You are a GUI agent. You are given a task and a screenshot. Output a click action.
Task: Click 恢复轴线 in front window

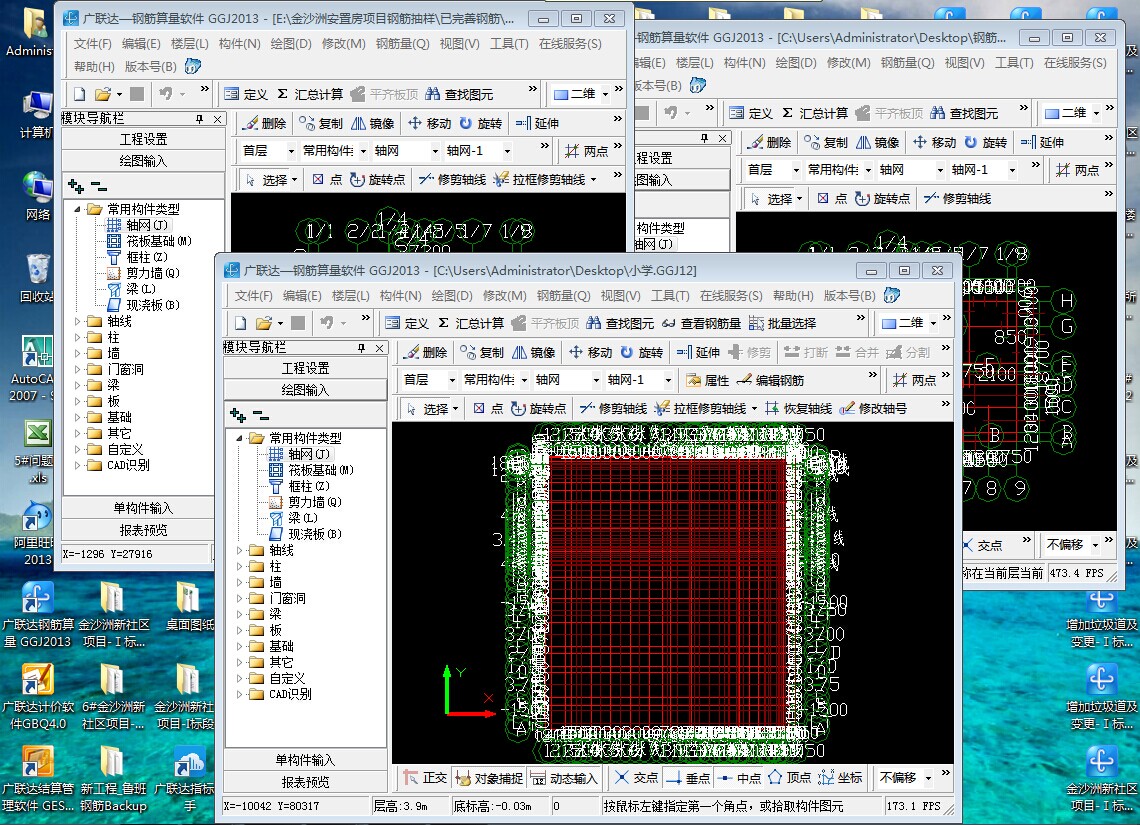pyautogui.click(x=798, y=409)
